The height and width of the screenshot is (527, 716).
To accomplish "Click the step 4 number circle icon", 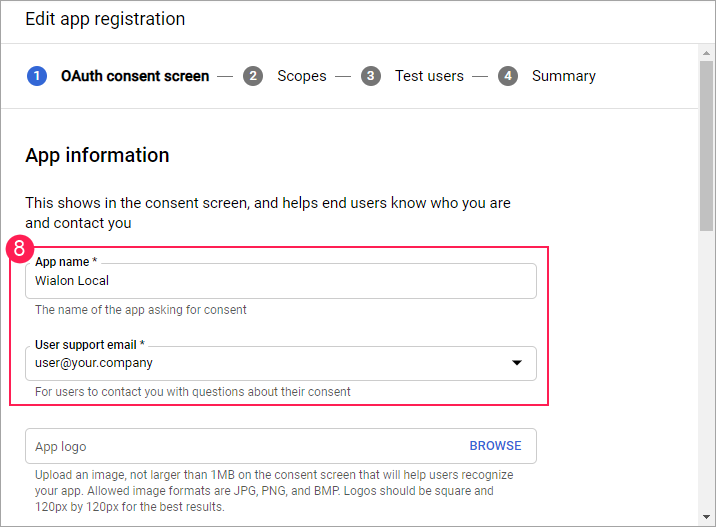I will (x=508, y=76).
